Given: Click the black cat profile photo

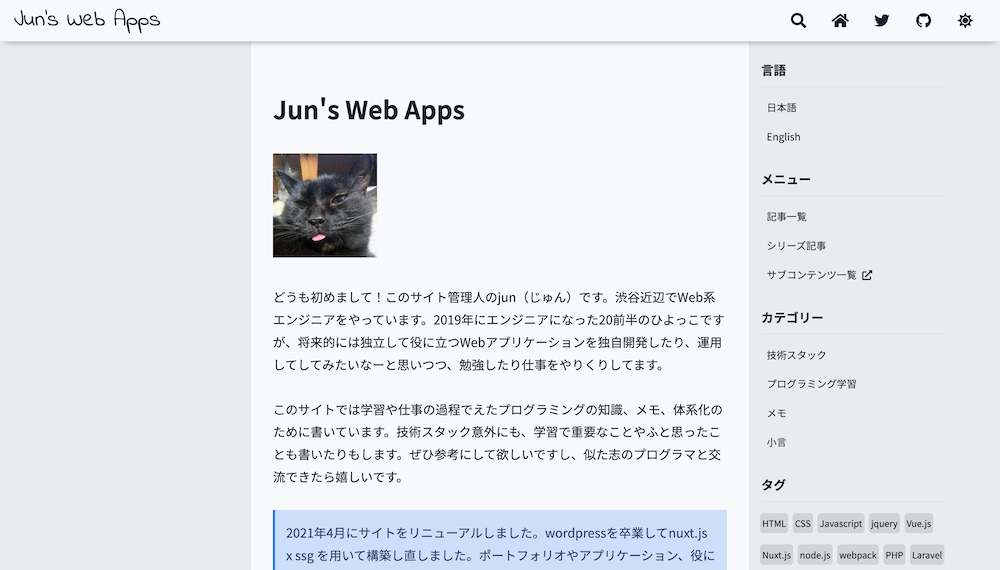Looking at the screenshot, I should click(325, 205).
